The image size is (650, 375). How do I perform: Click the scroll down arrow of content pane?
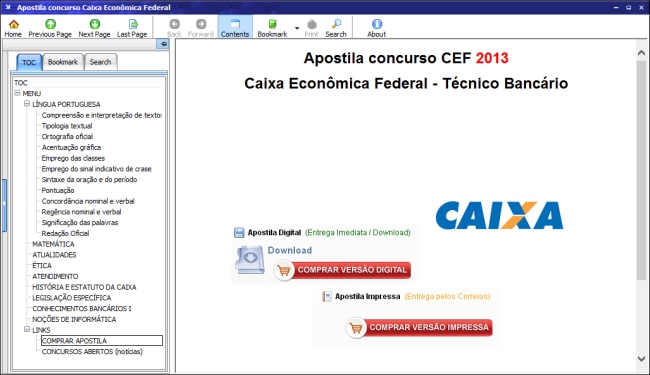[641, 359]
